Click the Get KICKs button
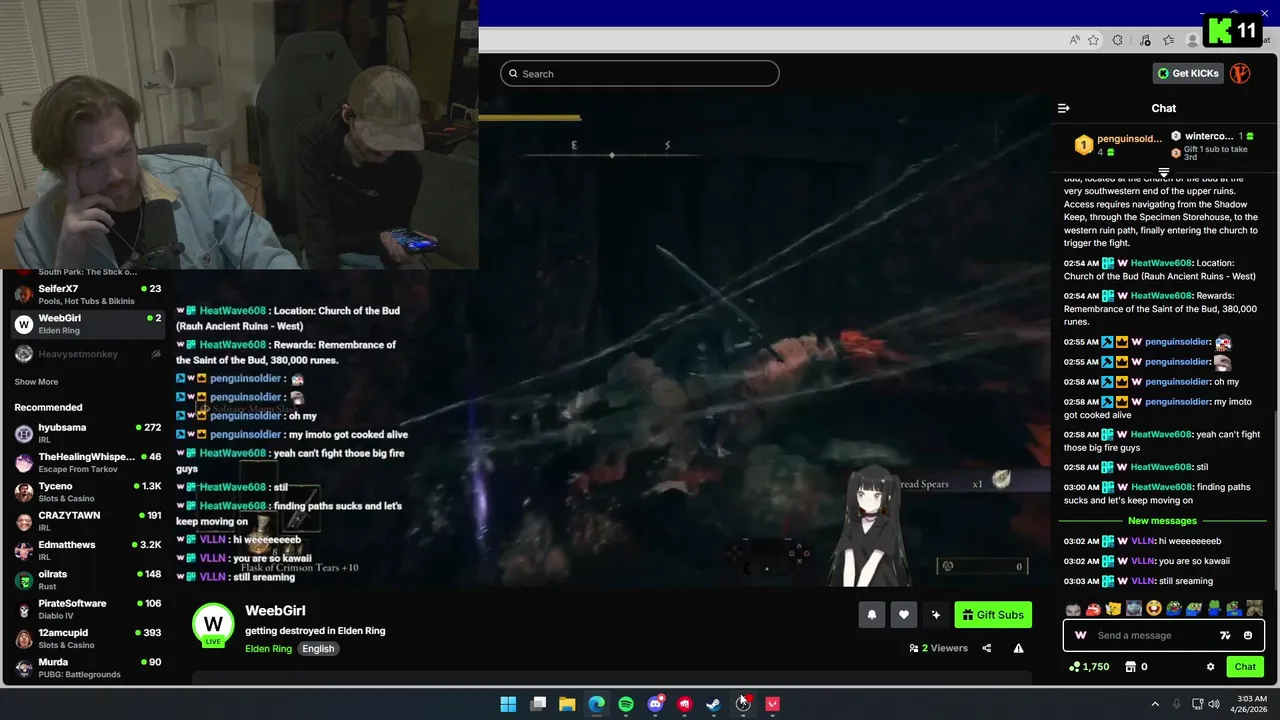This screenshot has height=720, width=1280. click(x=1188, y=73)
